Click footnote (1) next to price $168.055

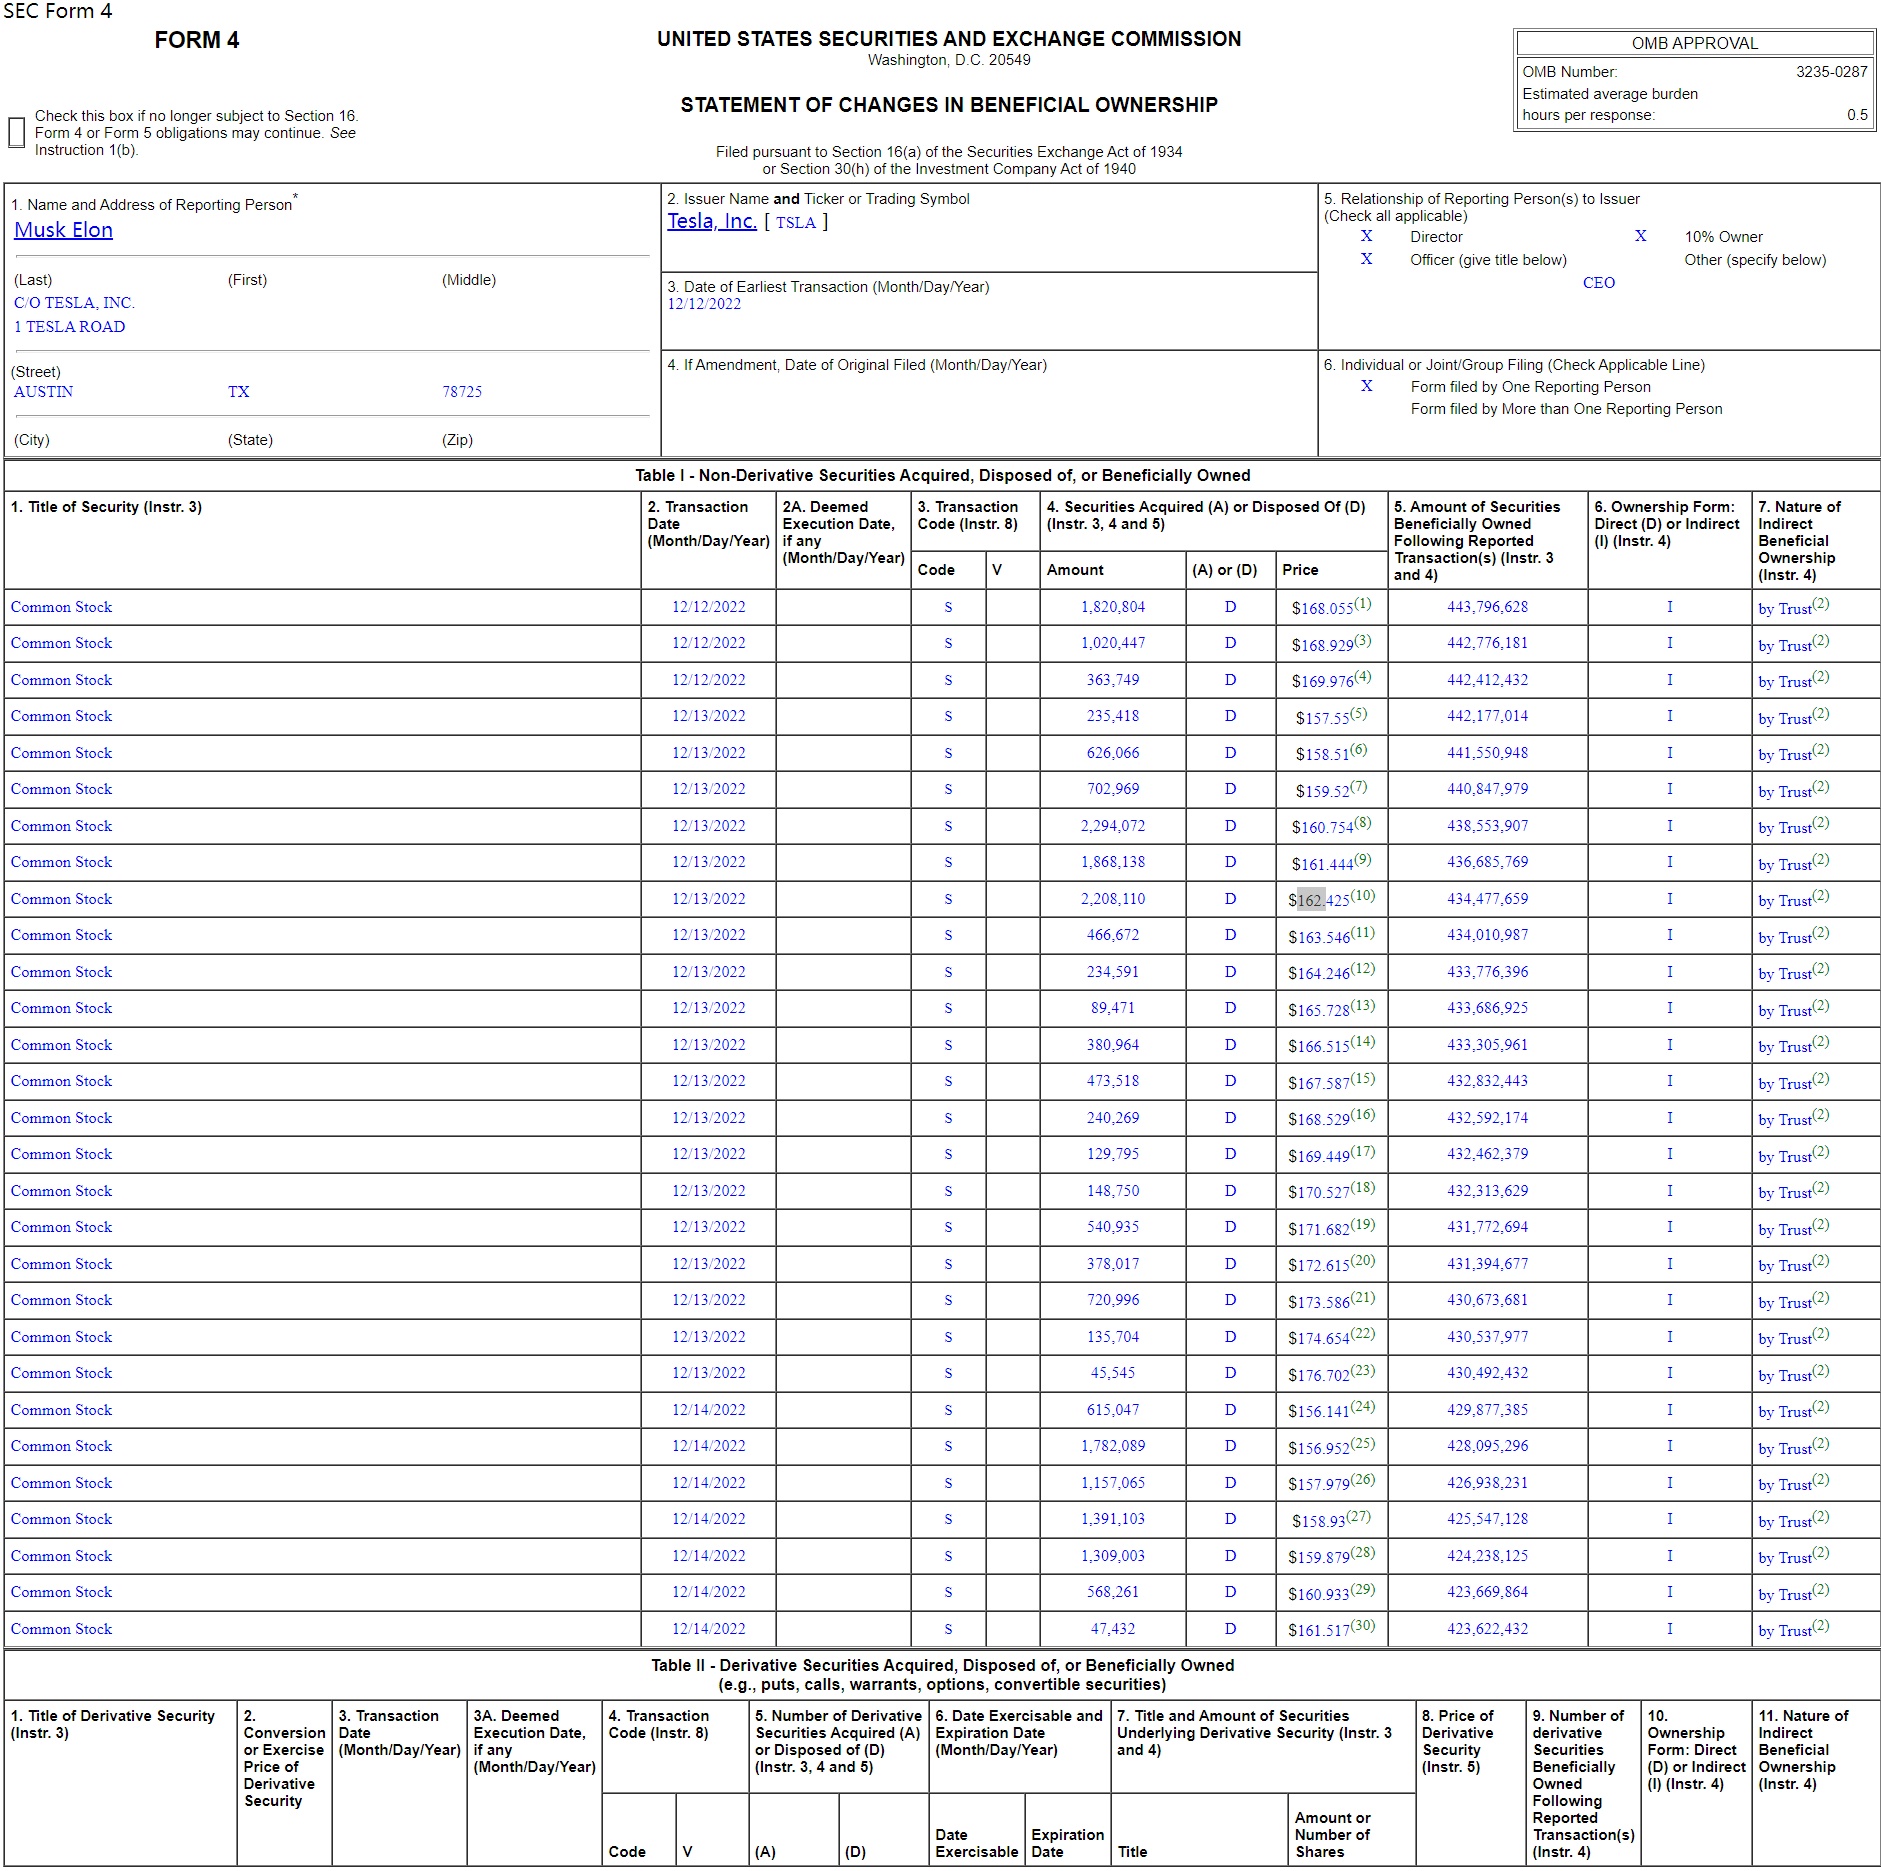point(1363,604)
